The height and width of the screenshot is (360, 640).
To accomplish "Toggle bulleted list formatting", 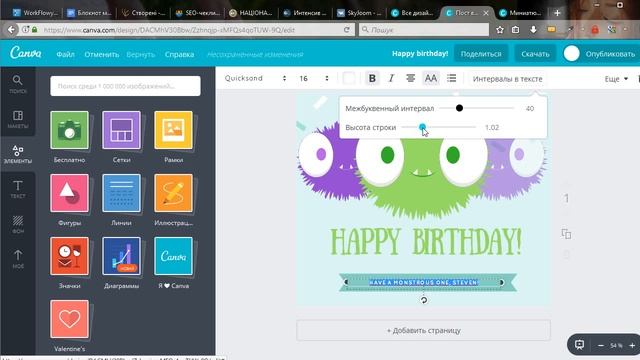I will click(451, 78).
